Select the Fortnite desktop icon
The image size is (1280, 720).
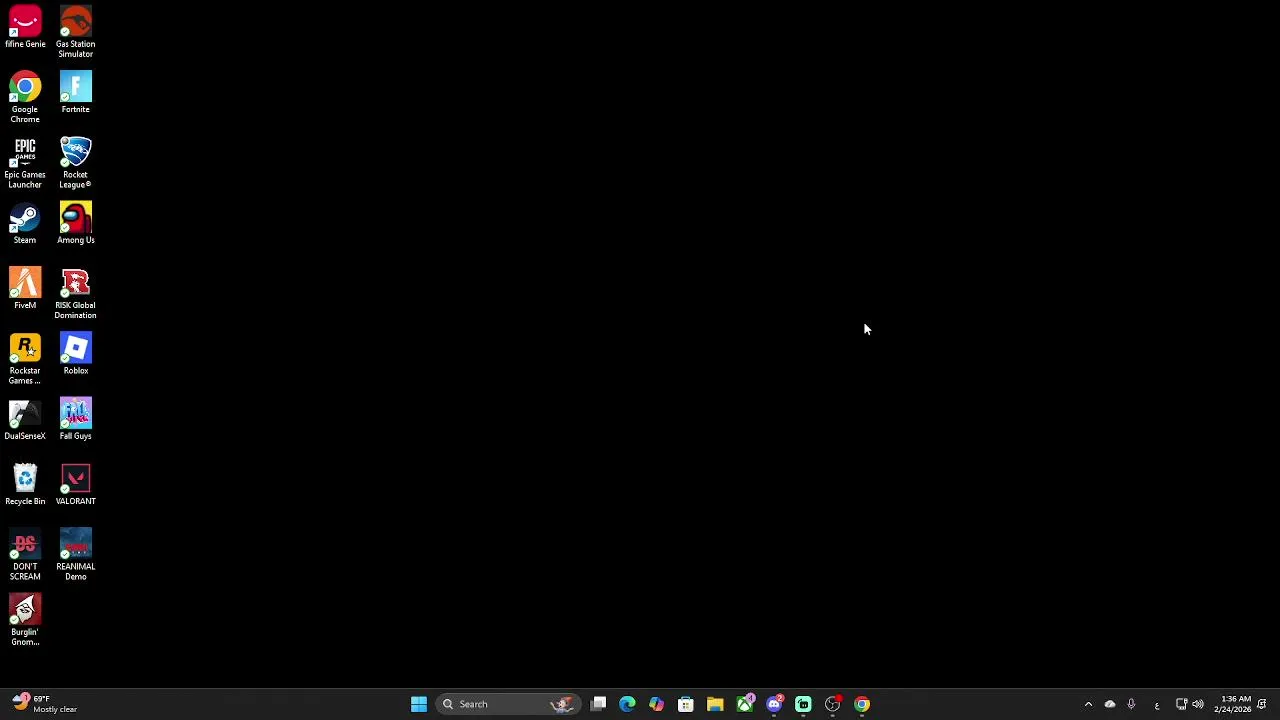pyautogui.click(x=75, y=93)
